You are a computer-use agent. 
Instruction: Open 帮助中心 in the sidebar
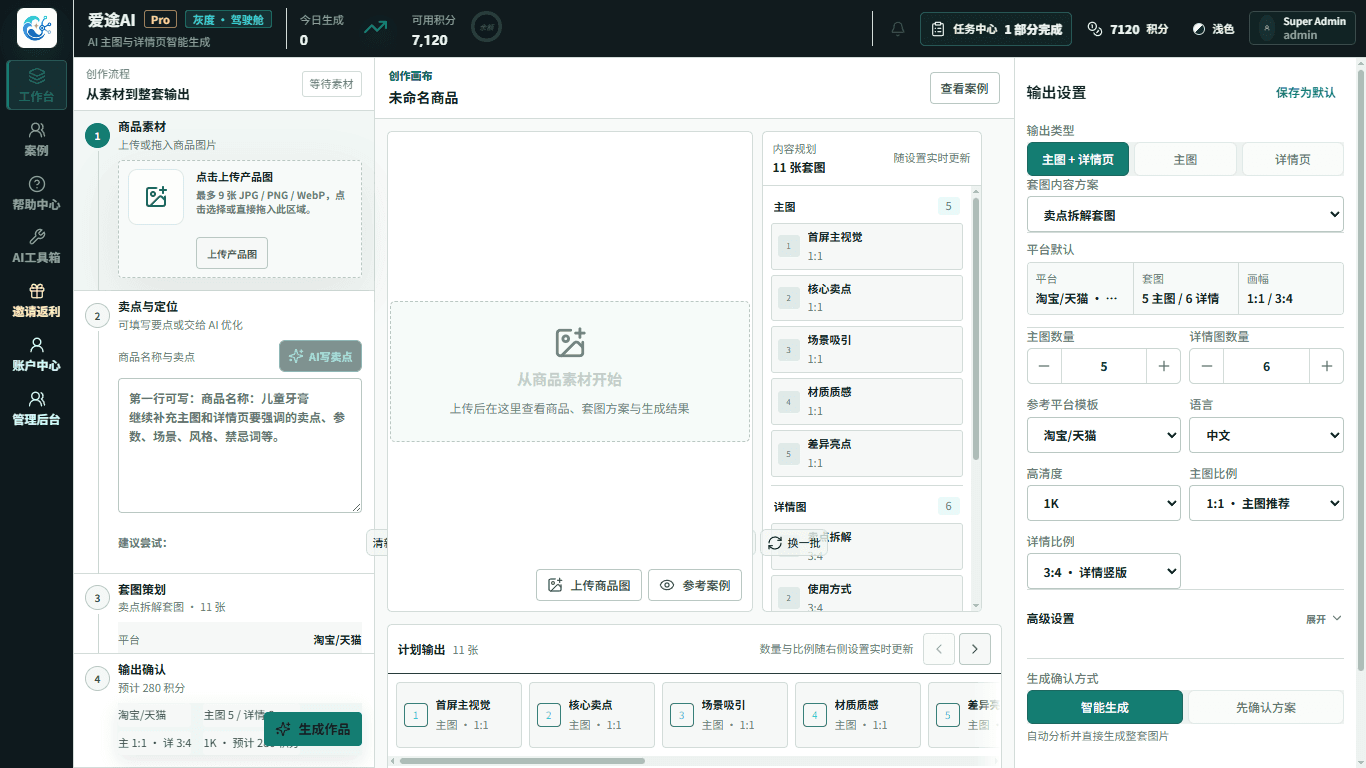[x=37, y=193]
